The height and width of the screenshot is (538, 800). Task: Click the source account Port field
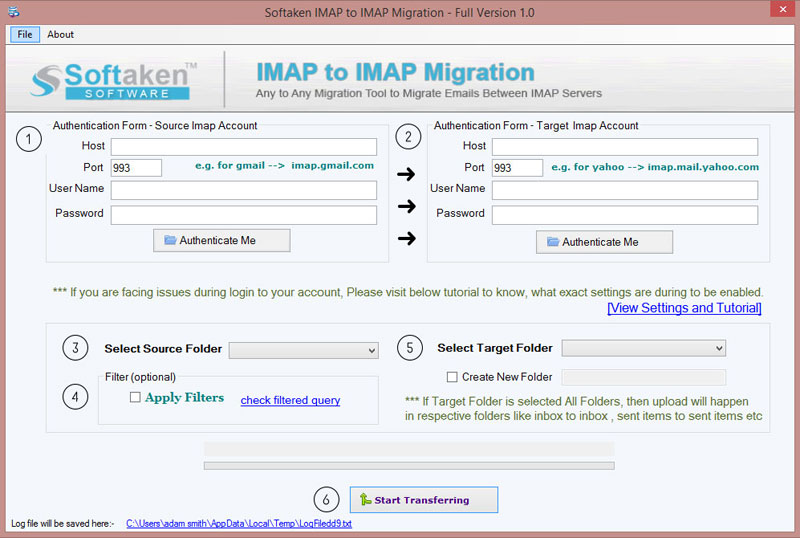[136, 168]
